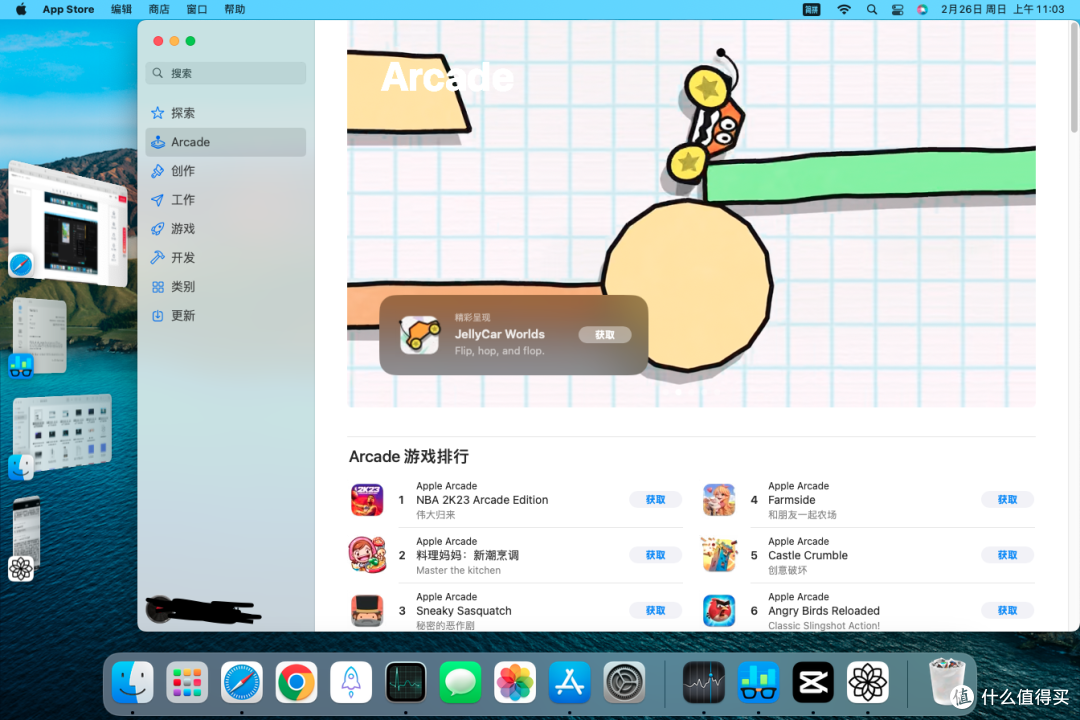
Task: Open Launchpad from the Dock
Action: click(187, 682)
